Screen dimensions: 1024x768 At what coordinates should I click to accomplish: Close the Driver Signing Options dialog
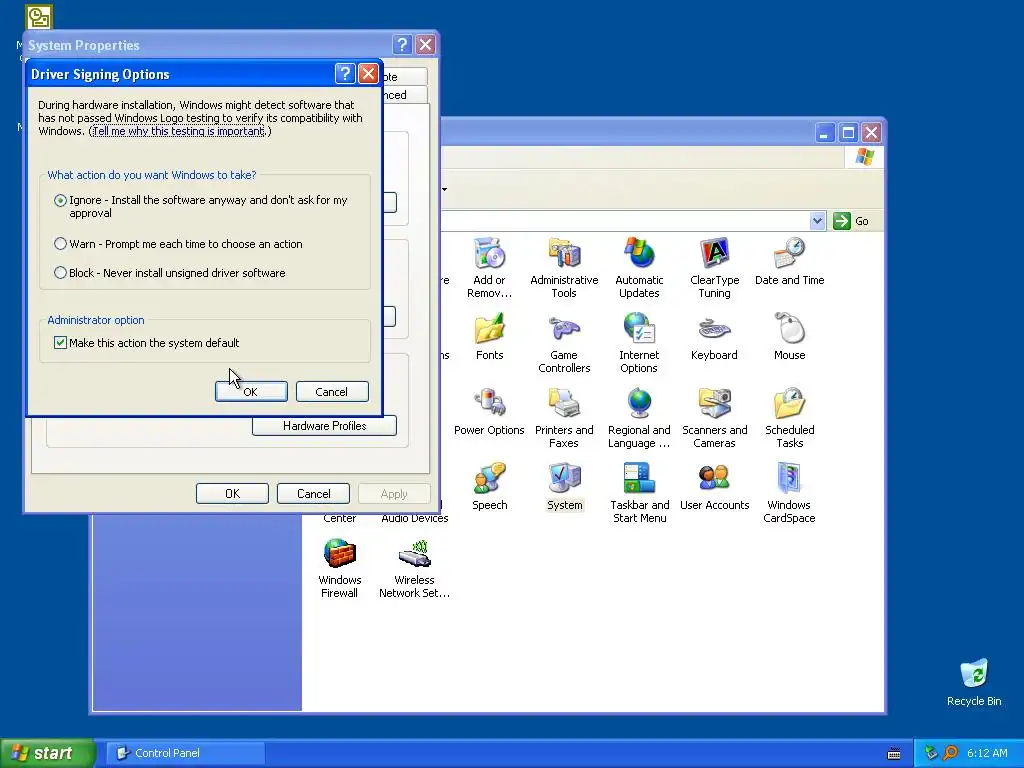(x=368, y=74)
